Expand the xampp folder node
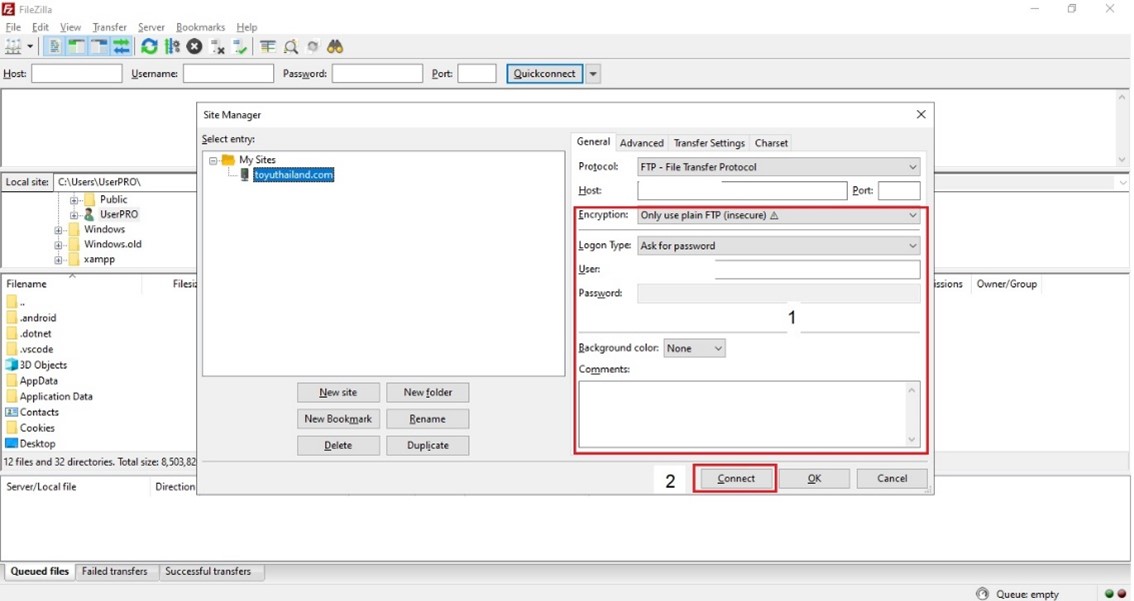1134x601 pixels. 58,260
